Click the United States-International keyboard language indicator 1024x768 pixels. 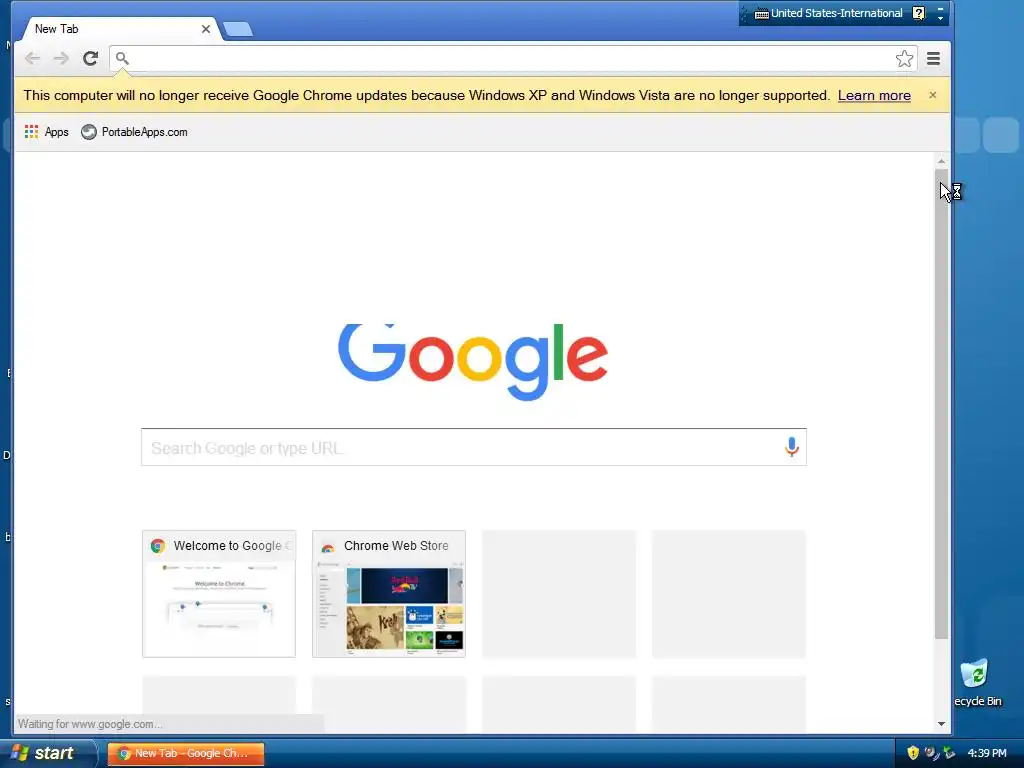click(829, 13)
